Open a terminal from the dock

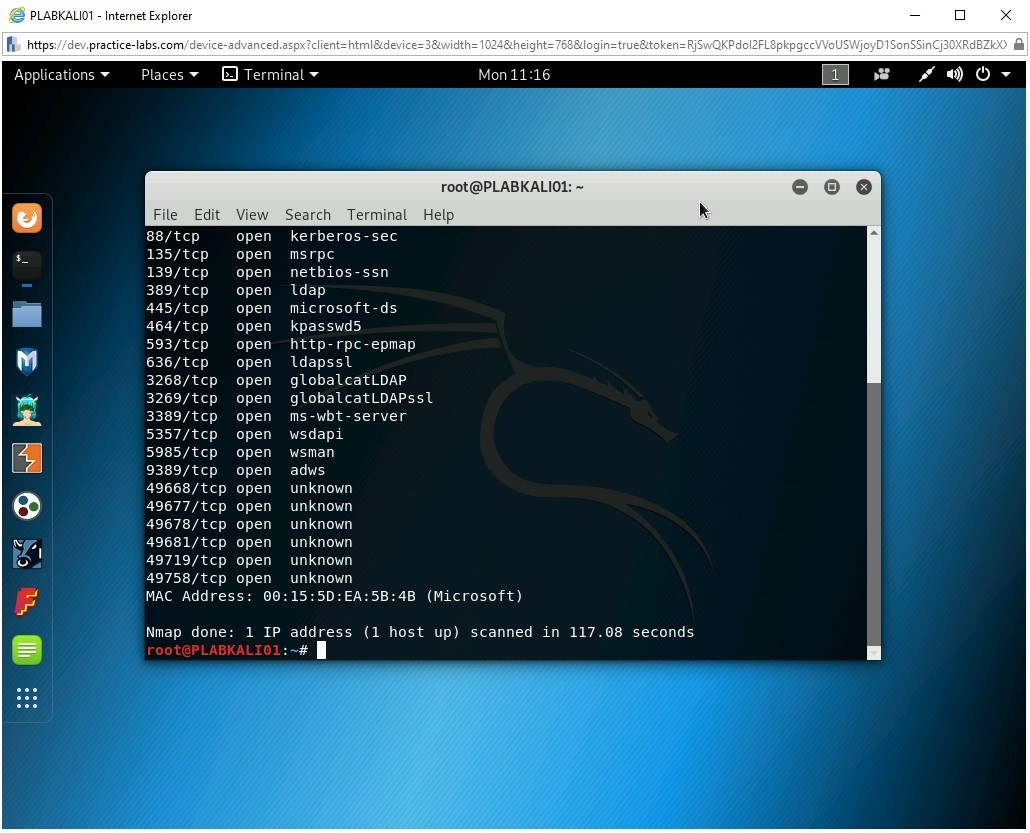[x=27, y=265]
